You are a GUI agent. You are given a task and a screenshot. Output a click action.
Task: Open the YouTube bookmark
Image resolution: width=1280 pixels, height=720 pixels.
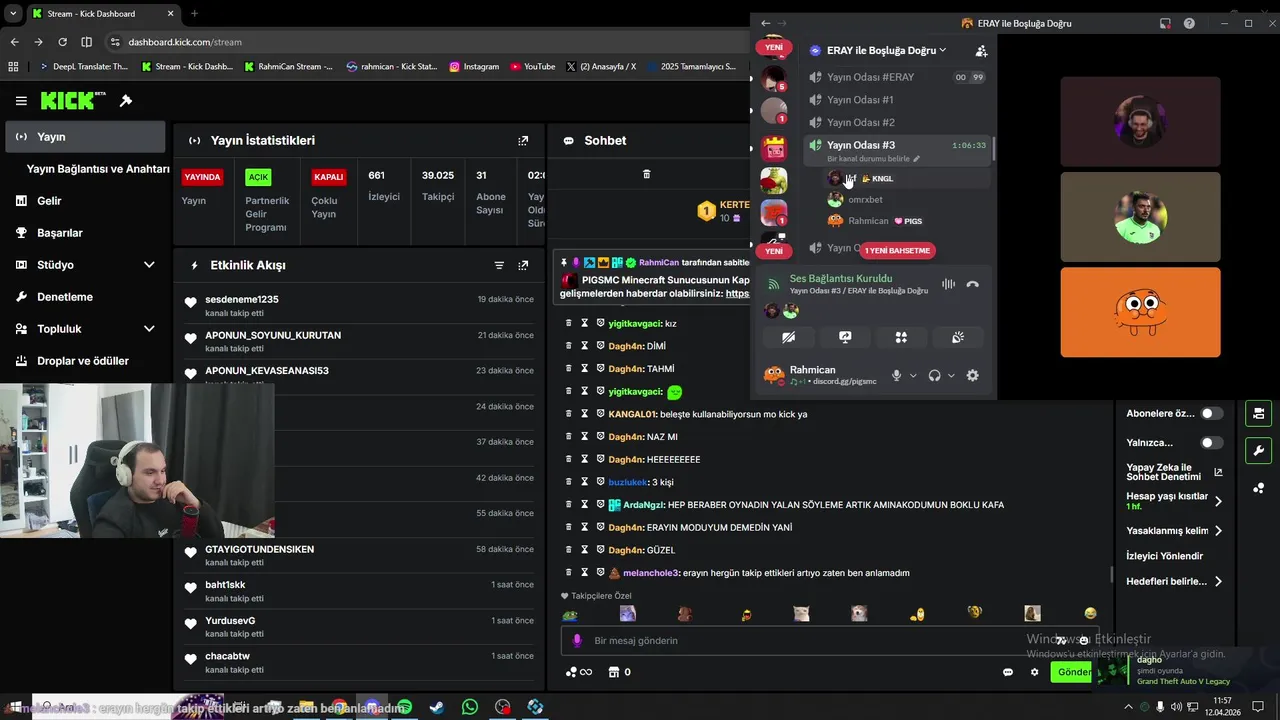tap(533, 67)
